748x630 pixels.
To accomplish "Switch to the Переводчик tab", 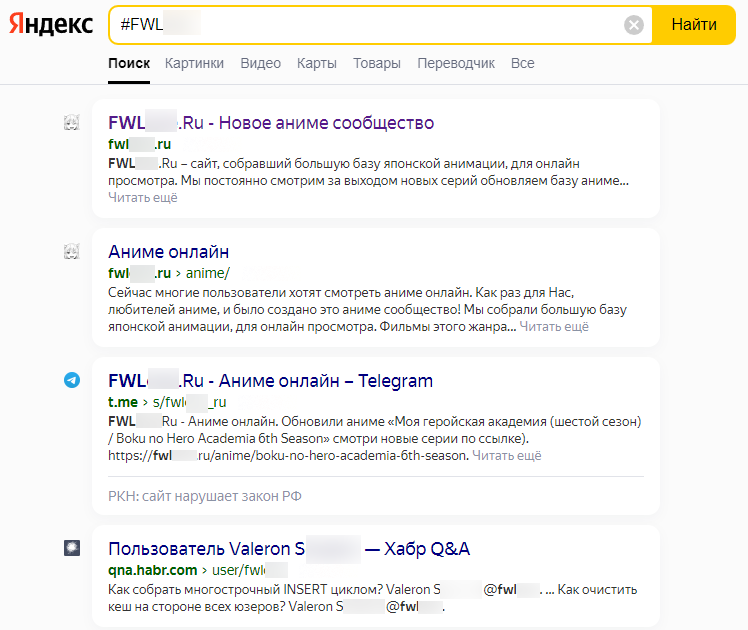I will (456, 63).
